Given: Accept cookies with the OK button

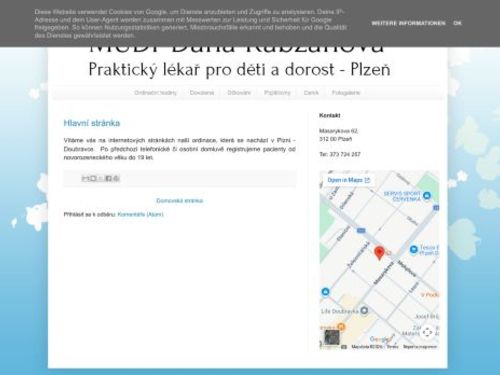Looking at the screenshot, I should tap(457, 23).
